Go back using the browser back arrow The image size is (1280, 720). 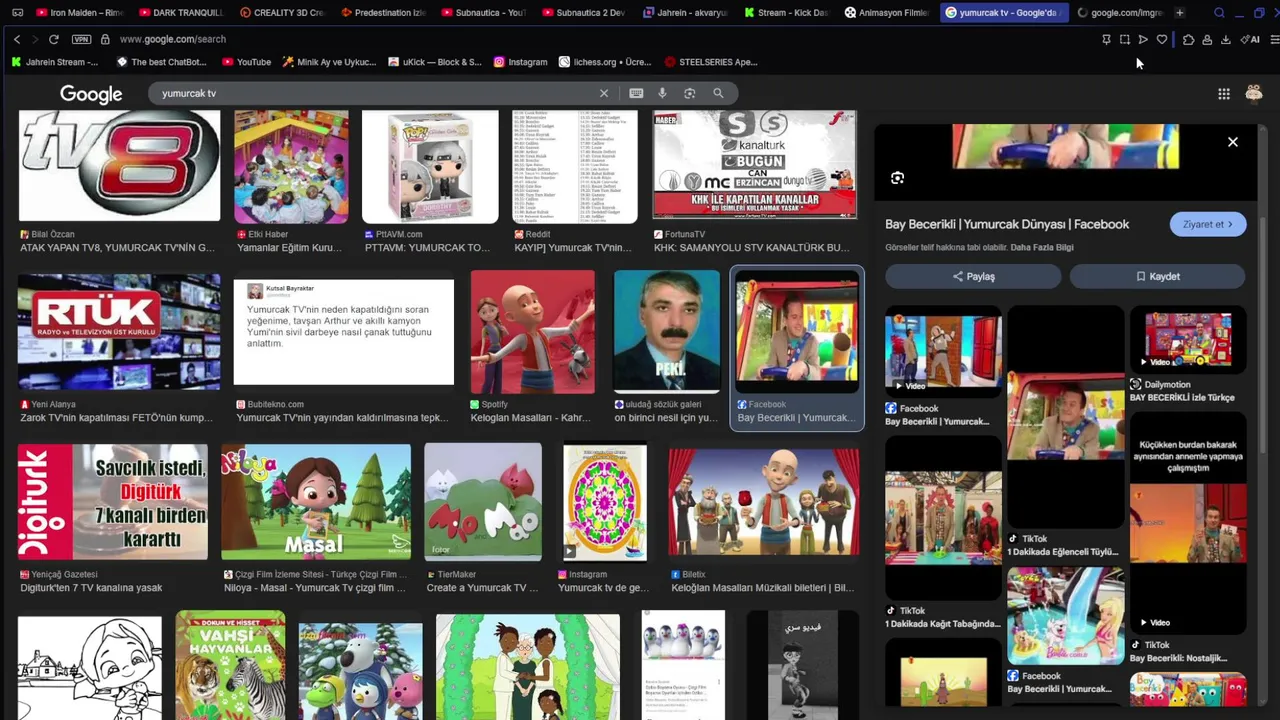17,39
